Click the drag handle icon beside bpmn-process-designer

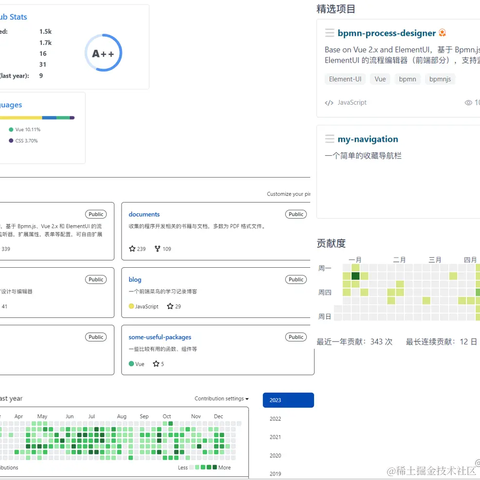(x=329, y=33)
